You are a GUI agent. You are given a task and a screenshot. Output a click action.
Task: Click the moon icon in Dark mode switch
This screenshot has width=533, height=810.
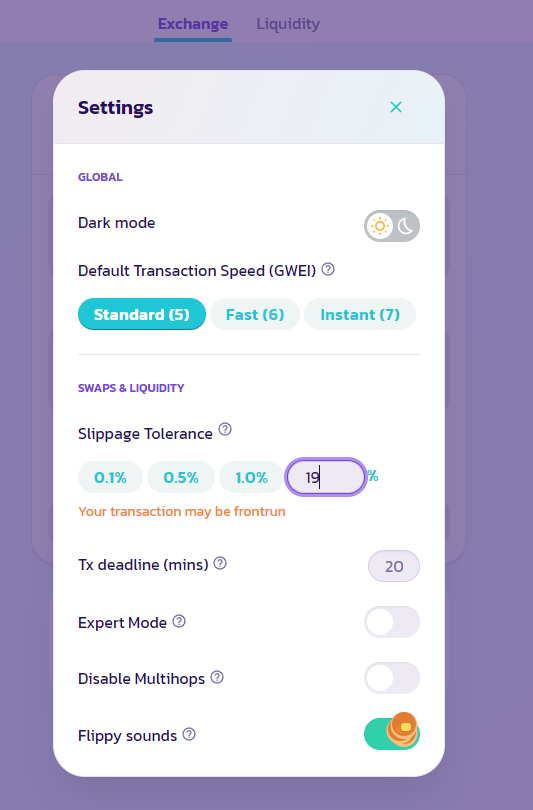[406, 226]
